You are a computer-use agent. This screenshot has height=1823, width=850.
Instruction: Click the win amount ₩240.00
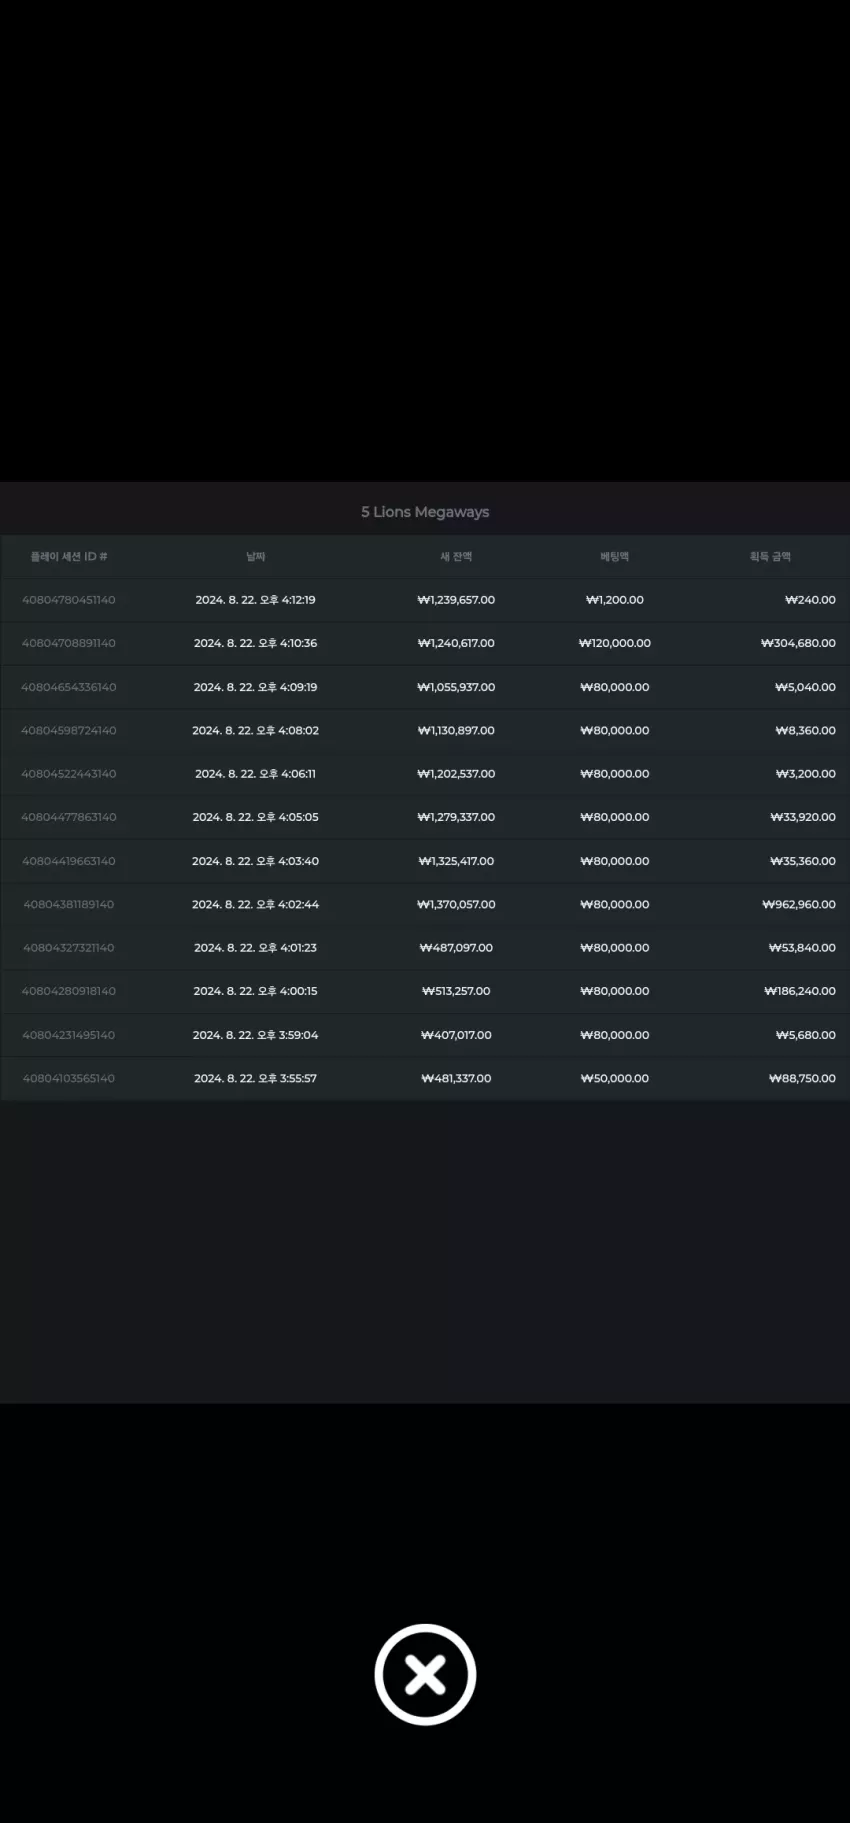pyautogui.click(x=810, y=600)
